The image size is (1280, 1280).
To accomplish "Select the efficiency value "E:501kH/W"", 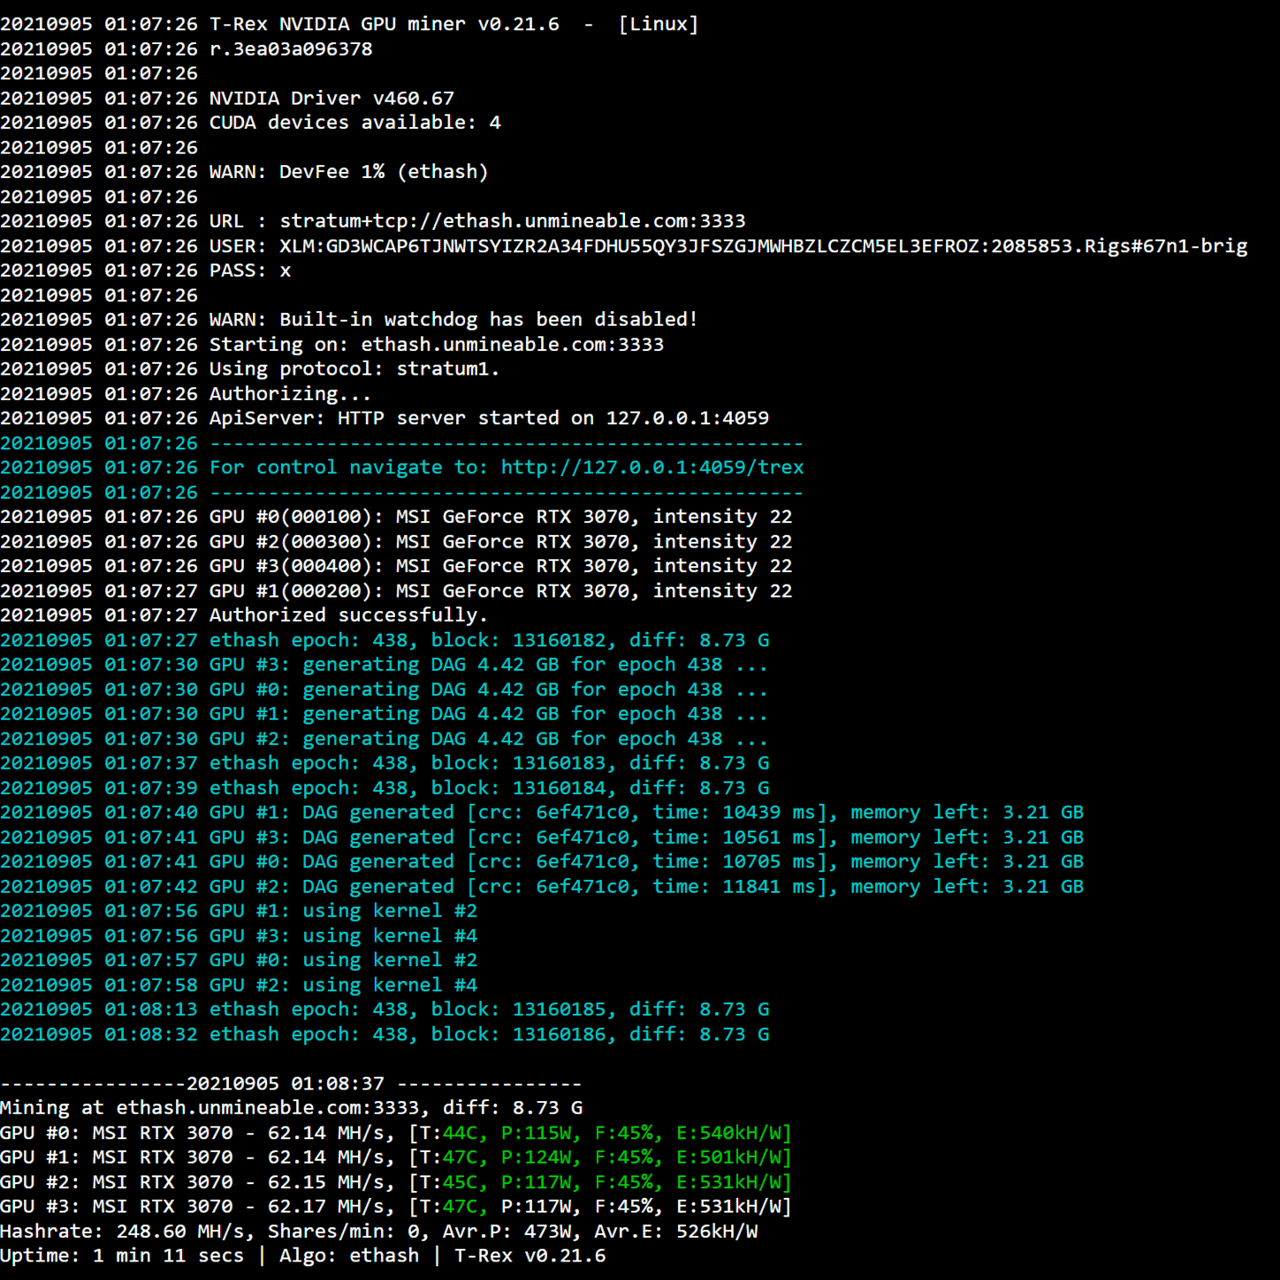I will [728, 1157].
